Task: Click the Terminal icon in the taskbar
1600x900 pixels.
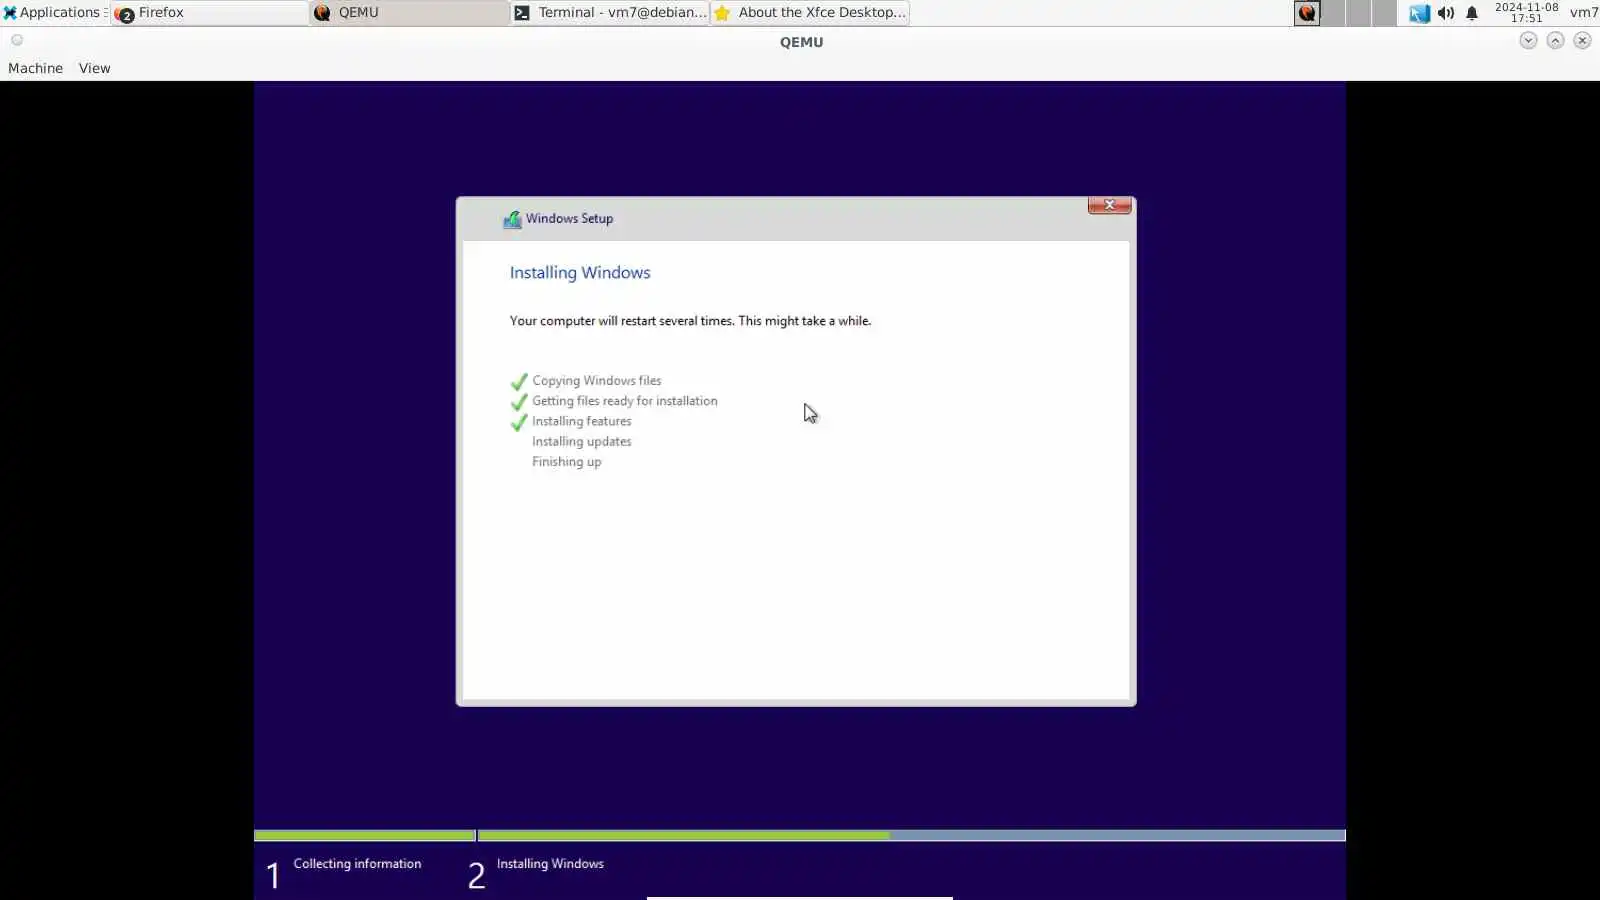Action: pos(522,13)
